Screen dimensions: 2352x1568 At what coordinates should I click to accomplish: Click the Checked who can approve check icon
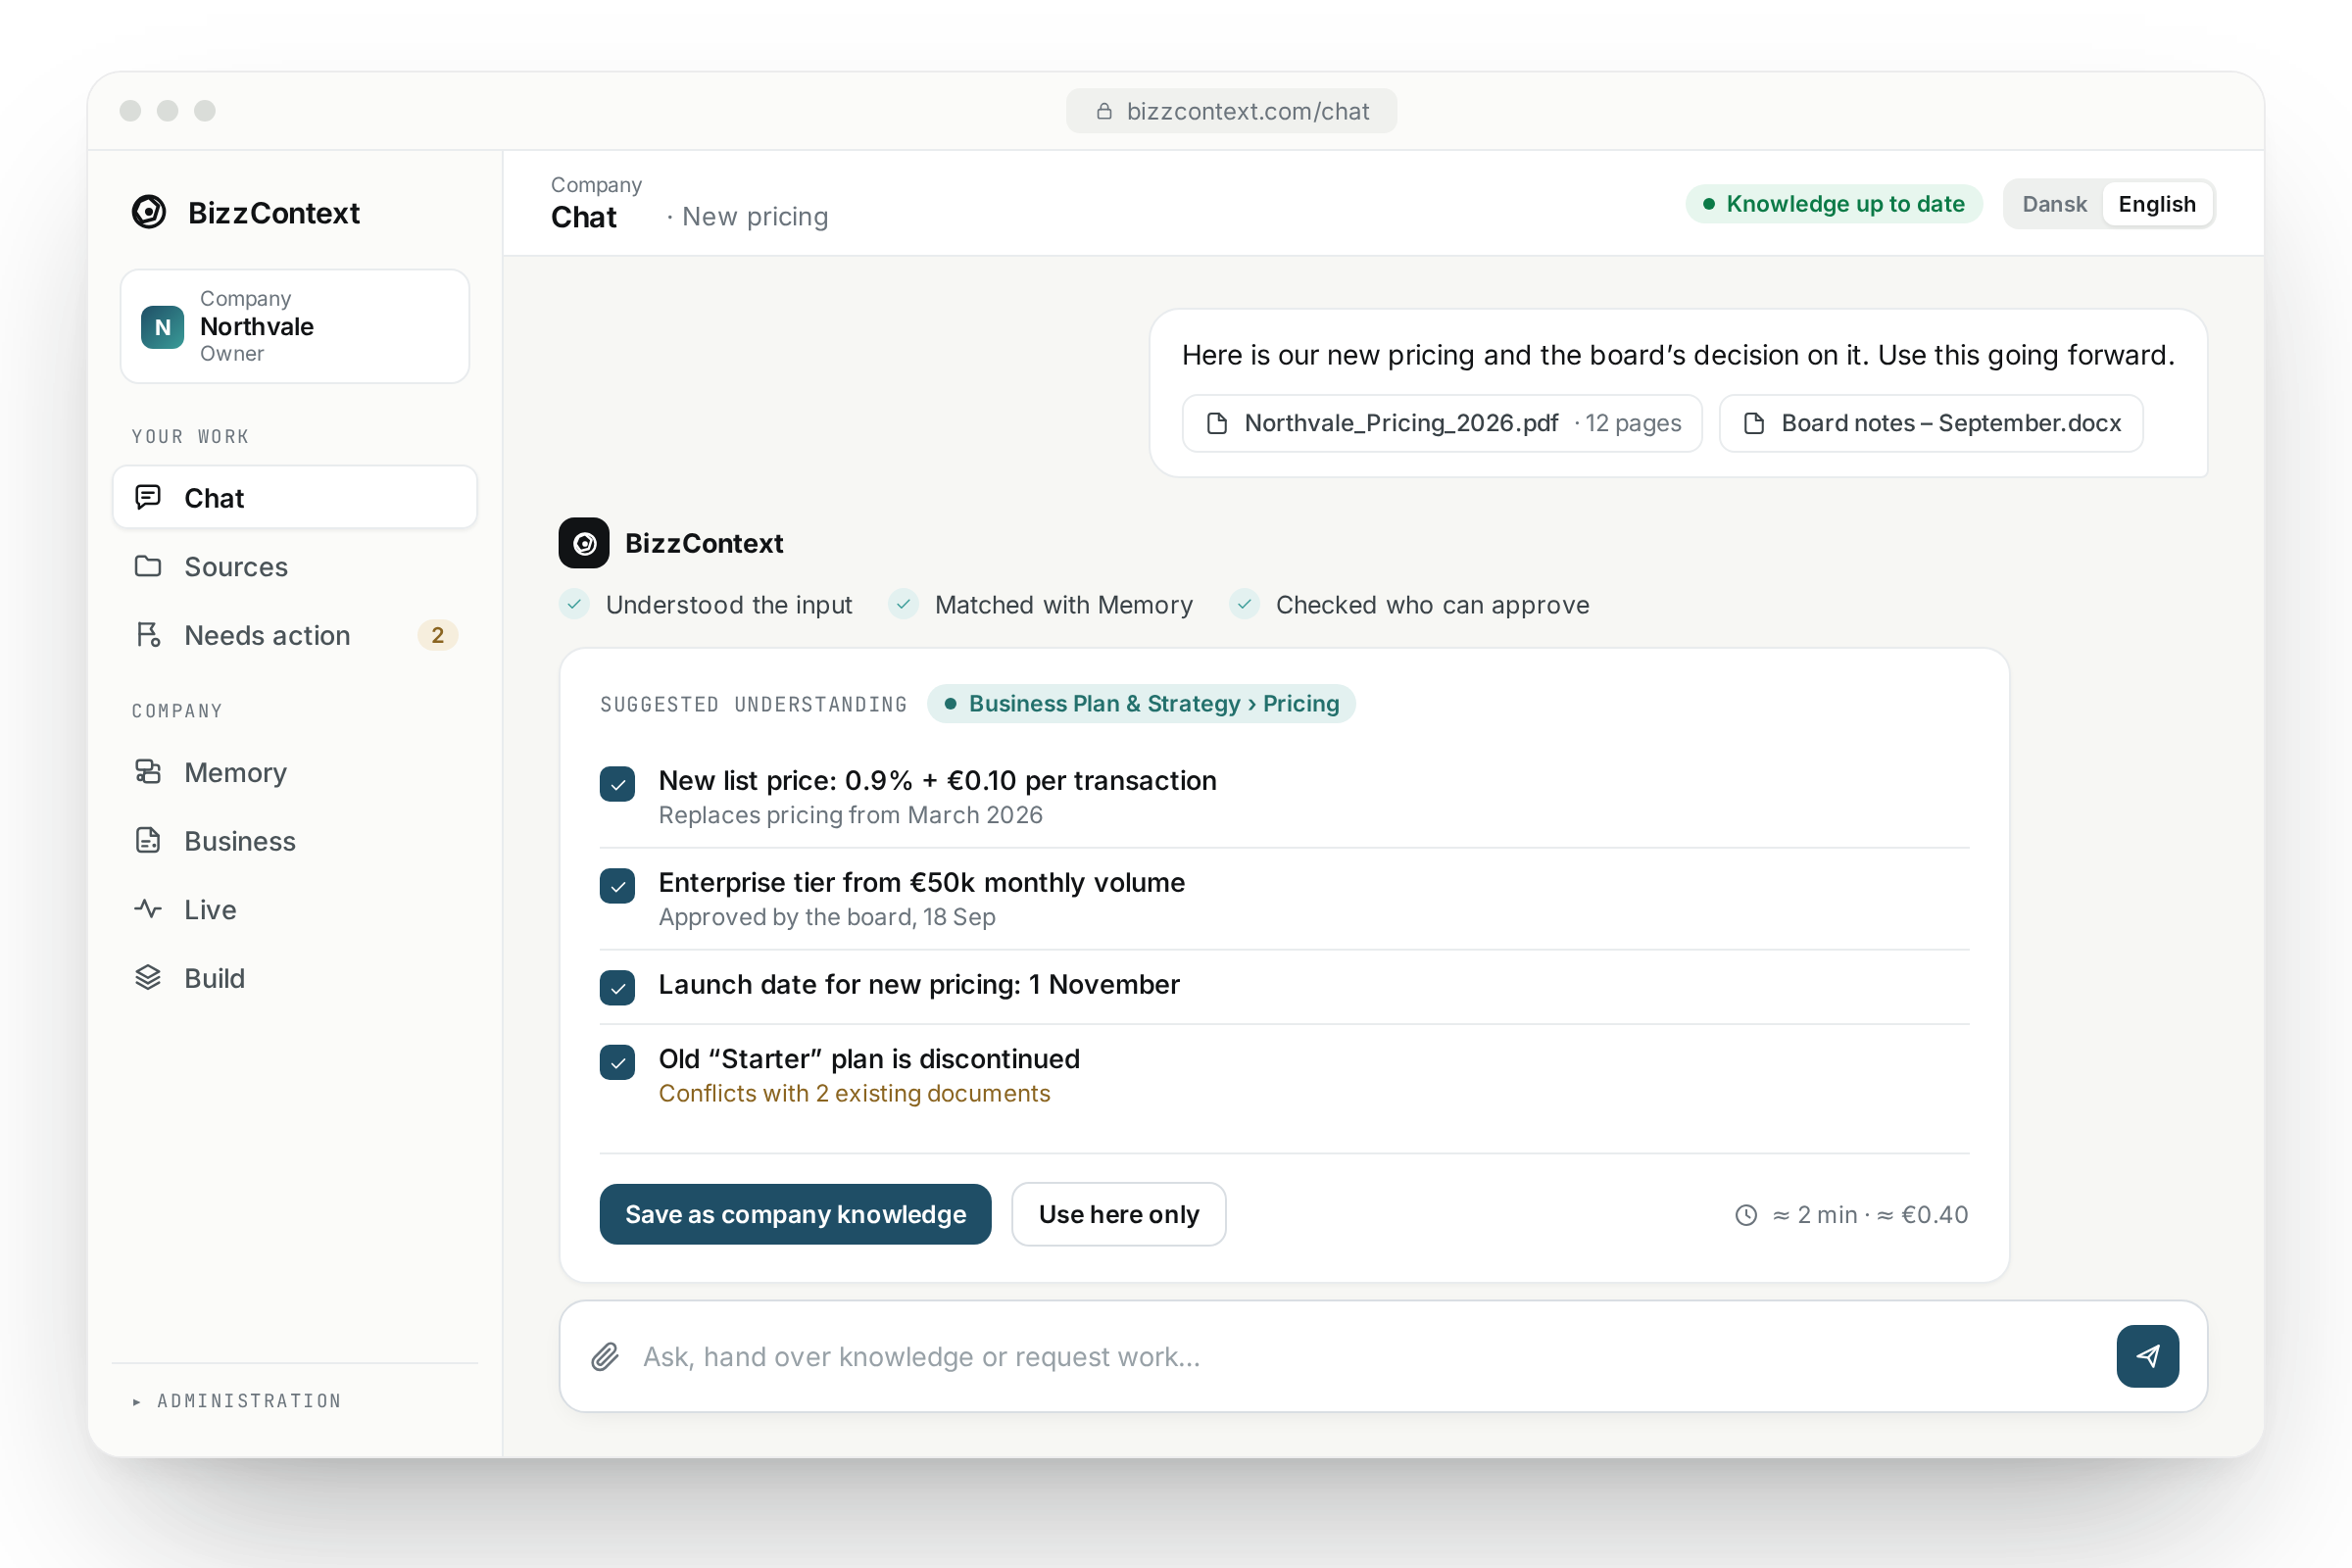[1244, 604]
